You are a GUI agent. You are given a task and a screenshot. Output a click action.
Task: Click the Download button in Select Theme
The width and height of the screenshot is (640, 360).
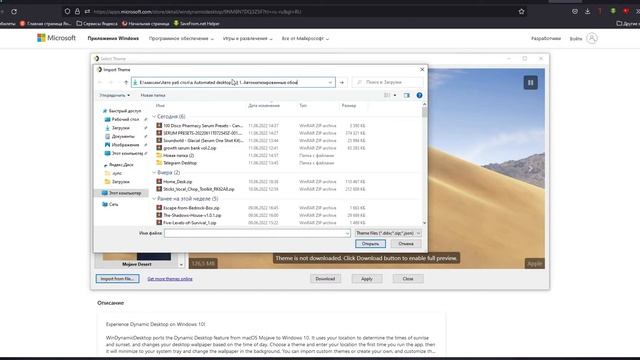[325, 279]
